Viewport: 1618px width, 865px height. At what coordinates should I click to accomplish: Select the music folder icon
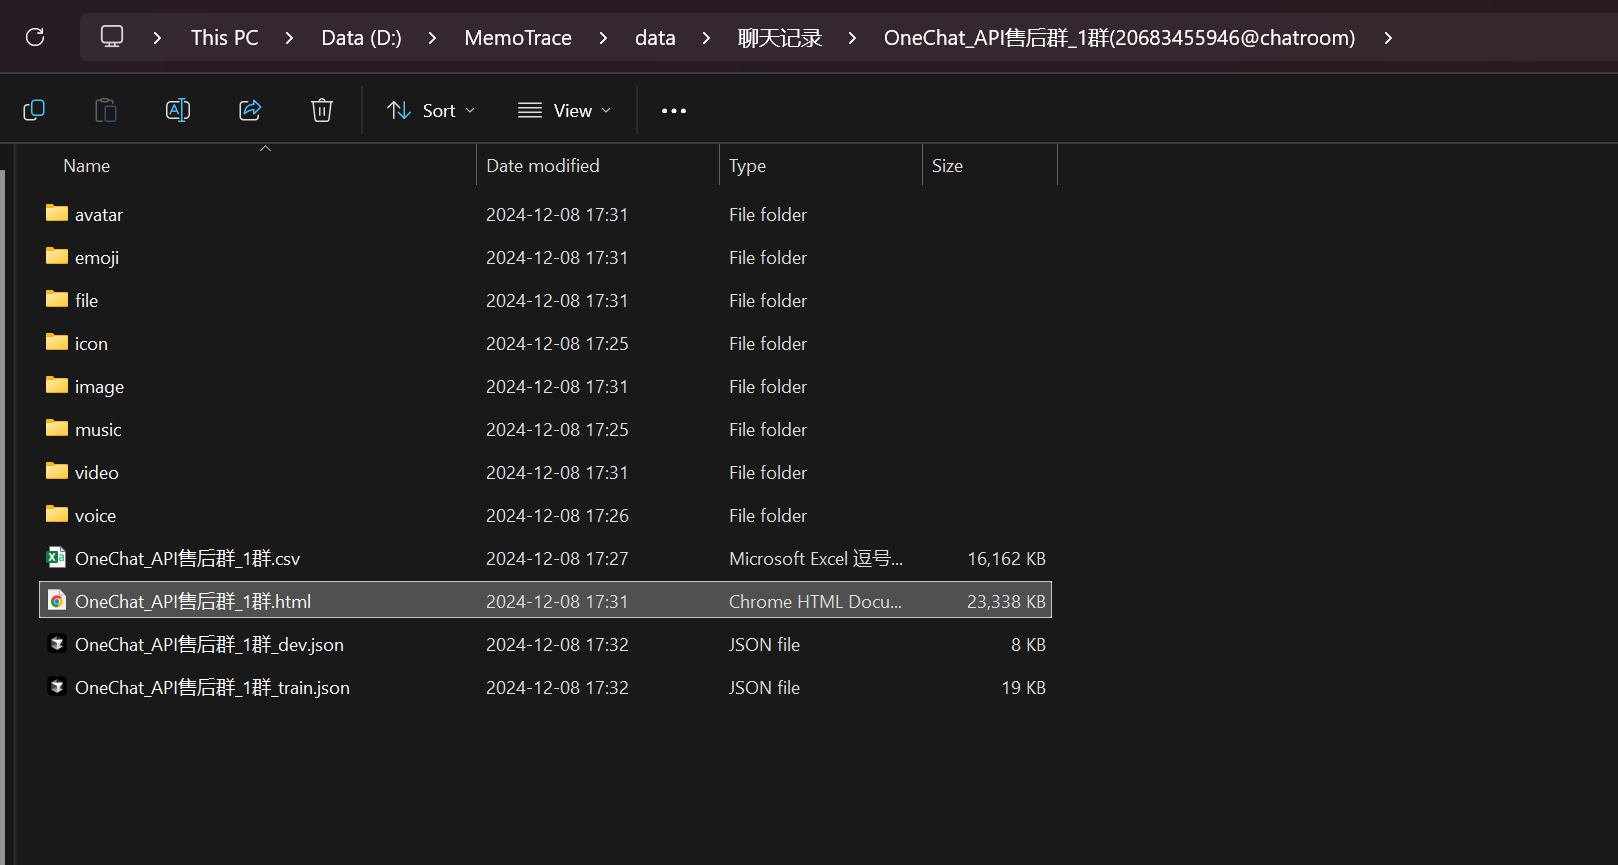tap(57, 428)
